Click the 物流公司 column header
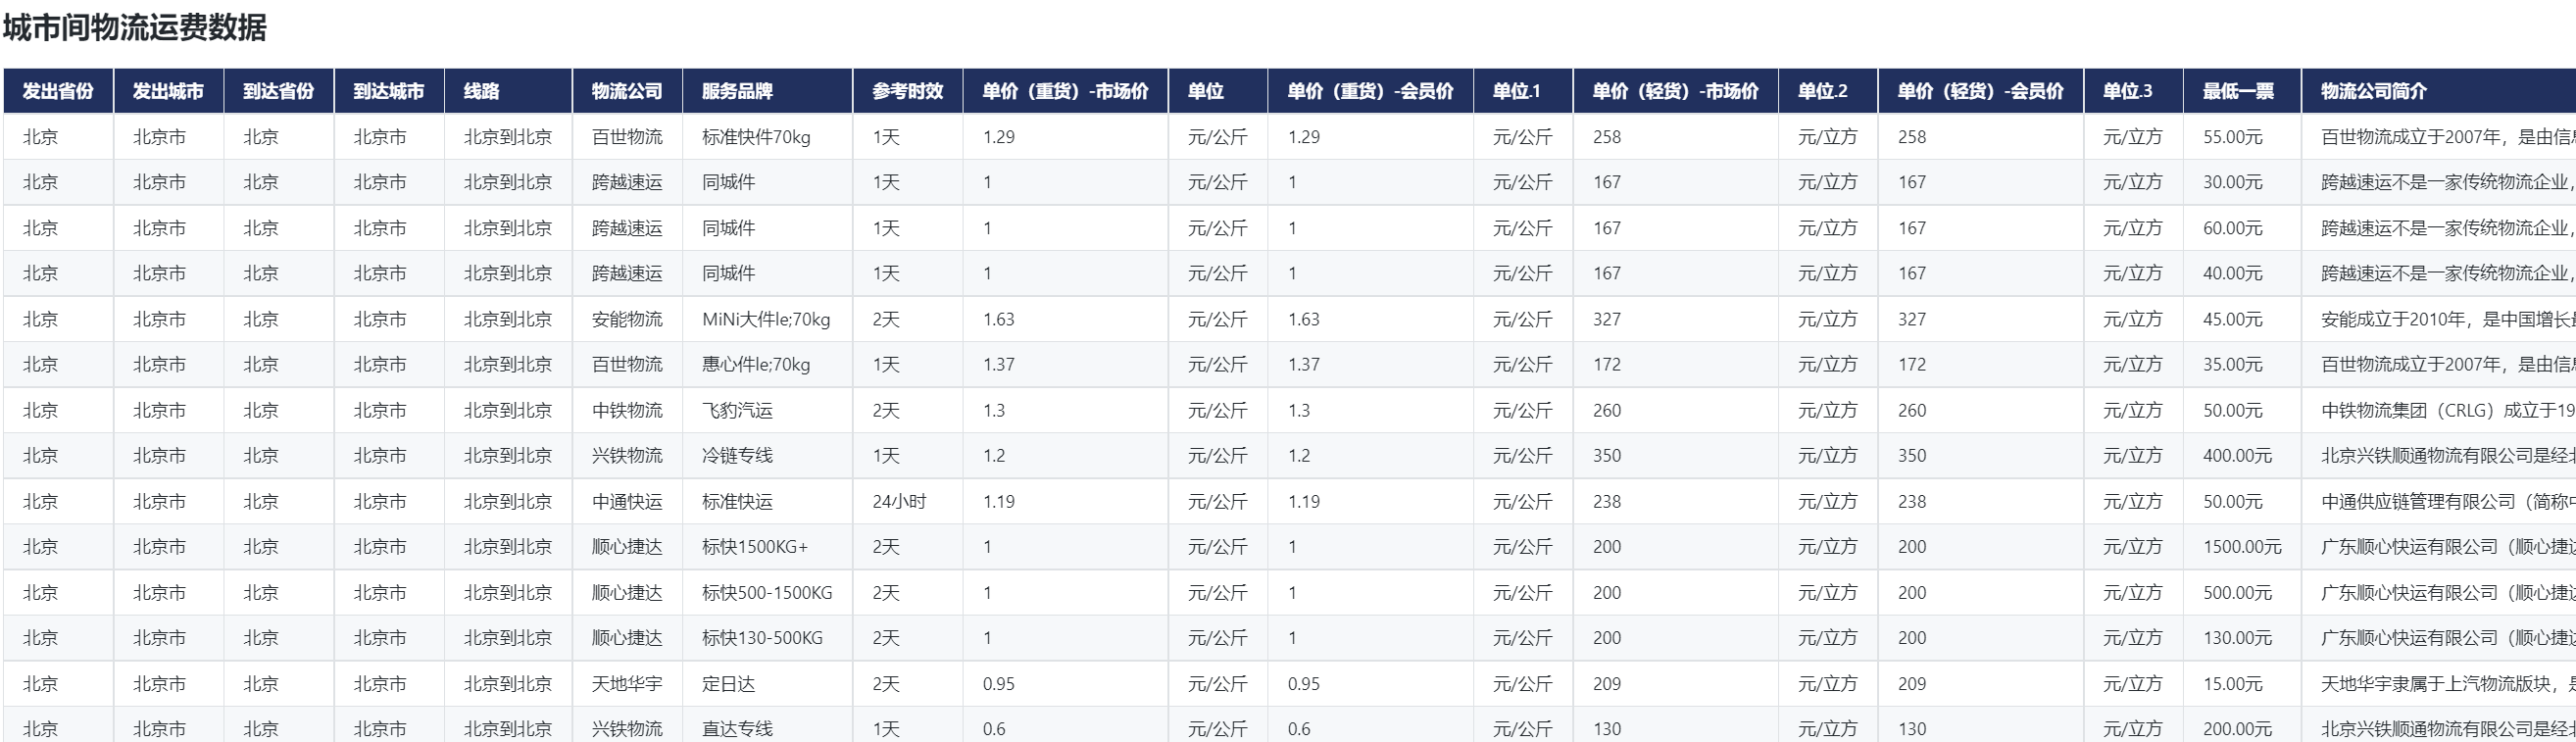 click(x=627, y=91)
